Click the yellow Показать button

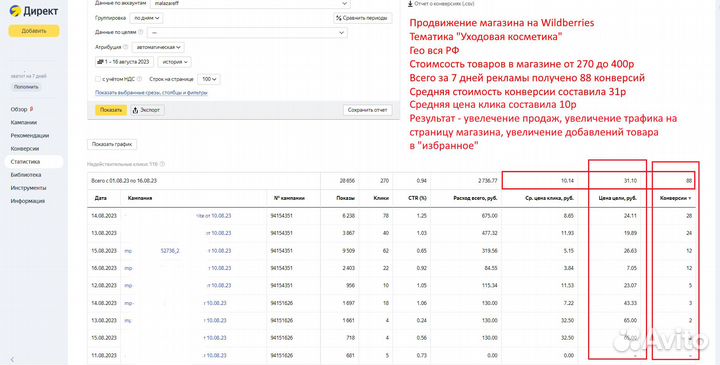point(111,110)
